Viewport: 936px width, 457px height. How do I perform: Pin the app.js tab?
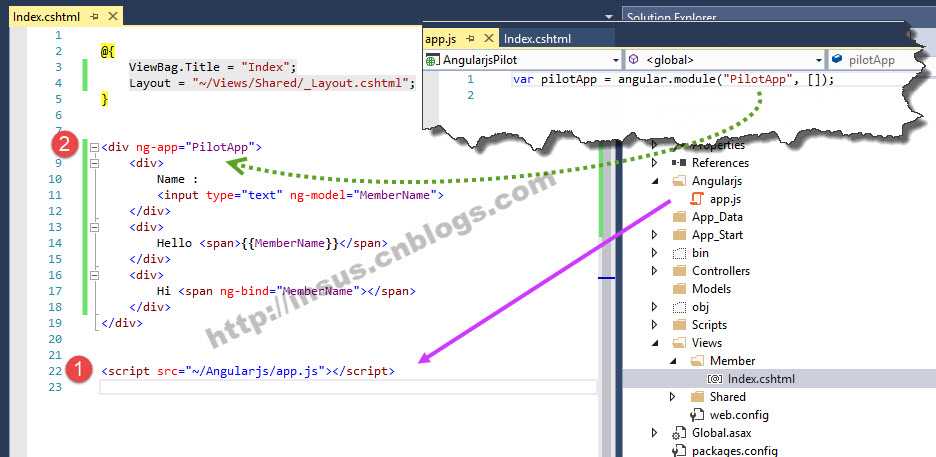click(470, 39)
